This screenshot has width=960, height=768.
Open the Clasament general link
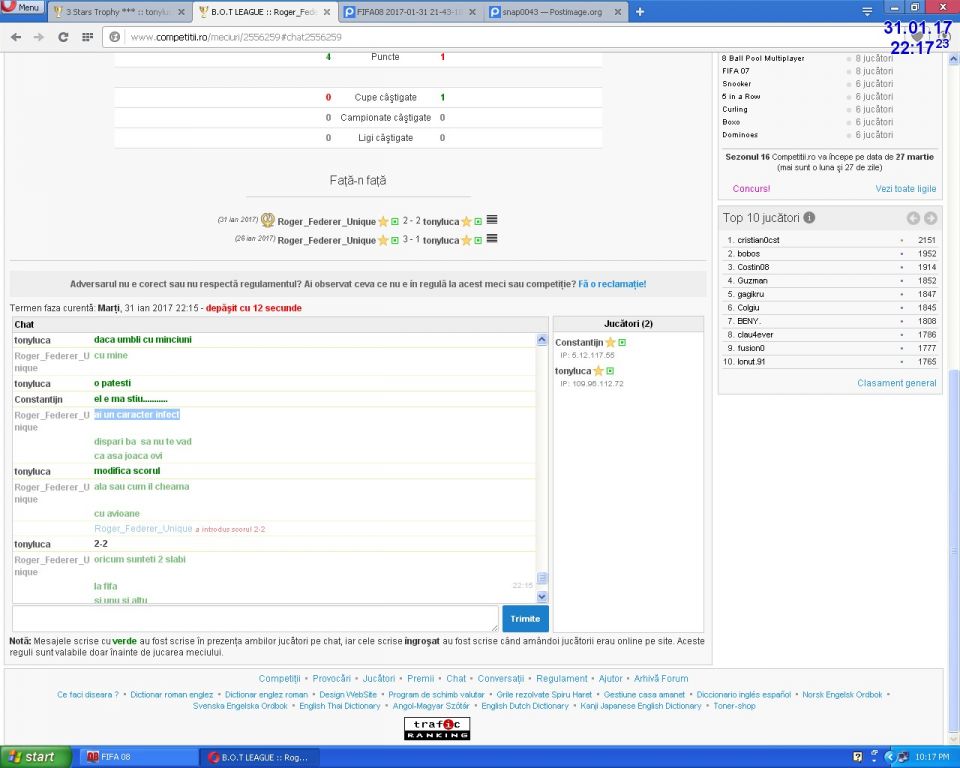point(896,383)
